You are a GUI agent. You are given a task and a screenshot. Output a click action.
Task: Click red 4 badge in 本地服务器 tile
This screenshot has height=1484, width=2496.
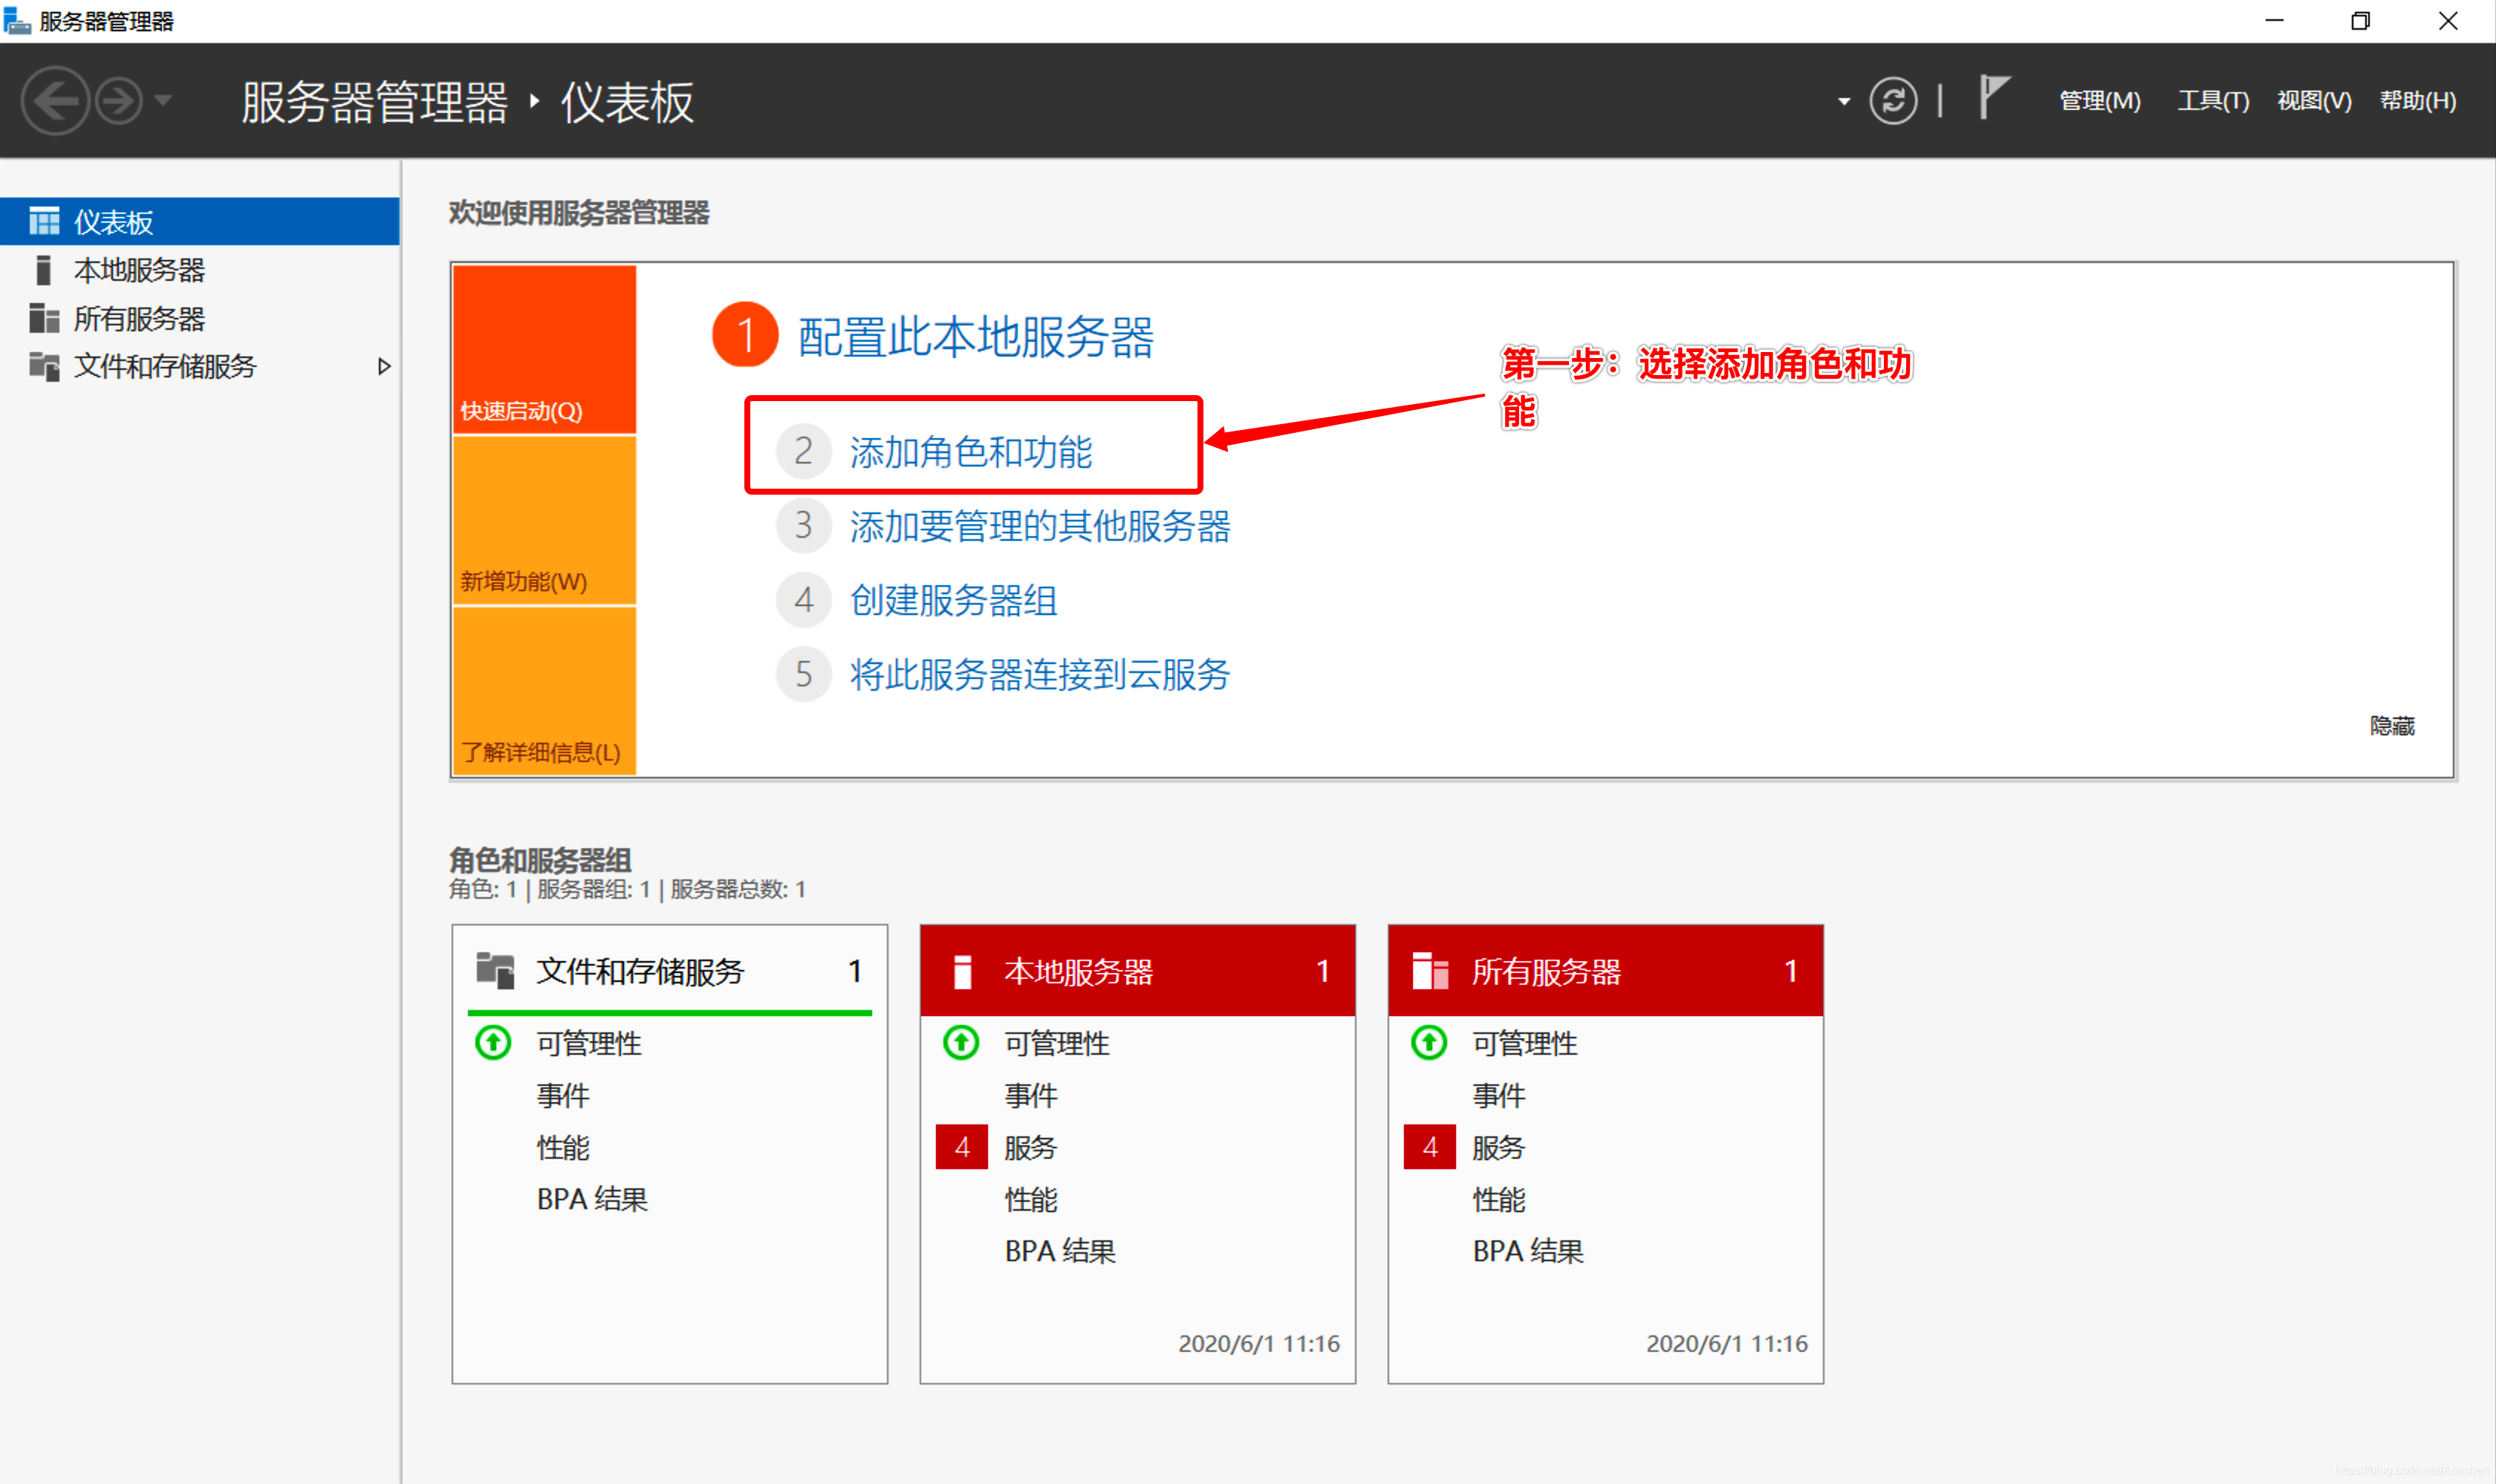click(962, 1147)
